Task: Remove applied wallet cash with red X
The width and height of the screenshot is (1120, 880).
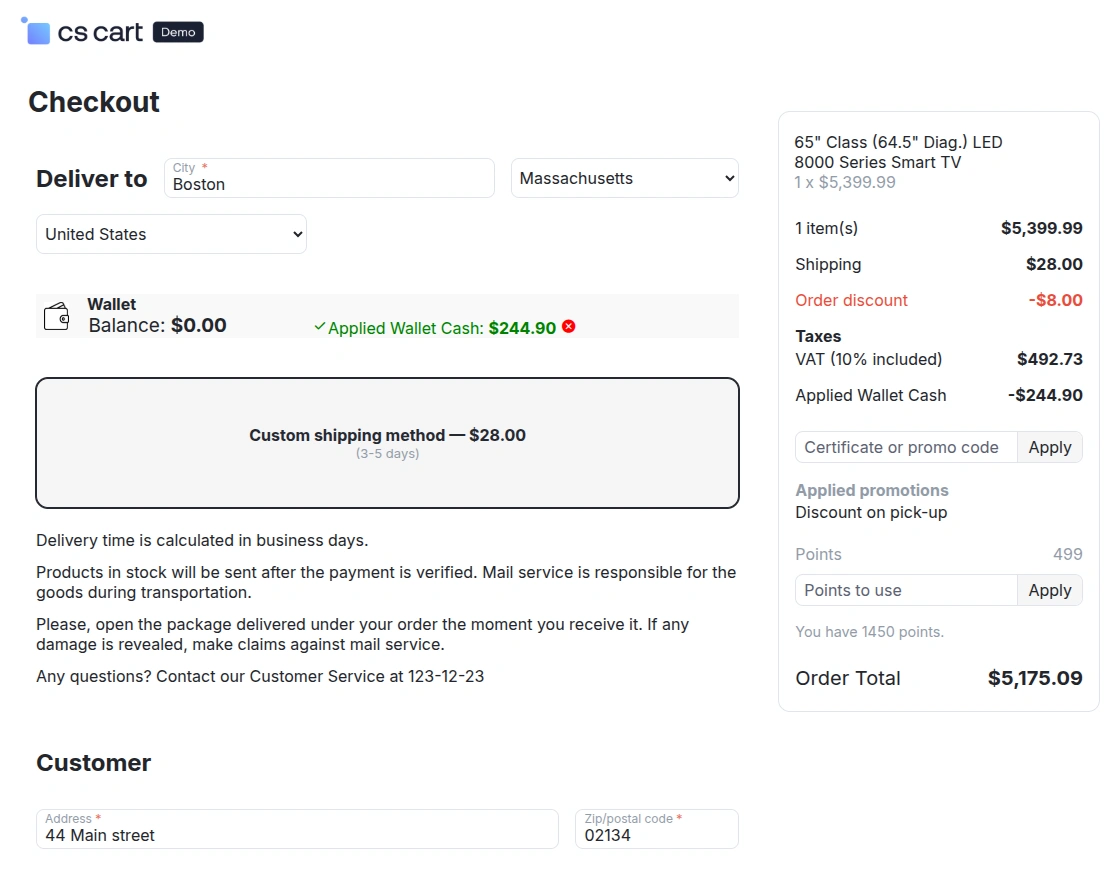Action: tap(569, 326)
